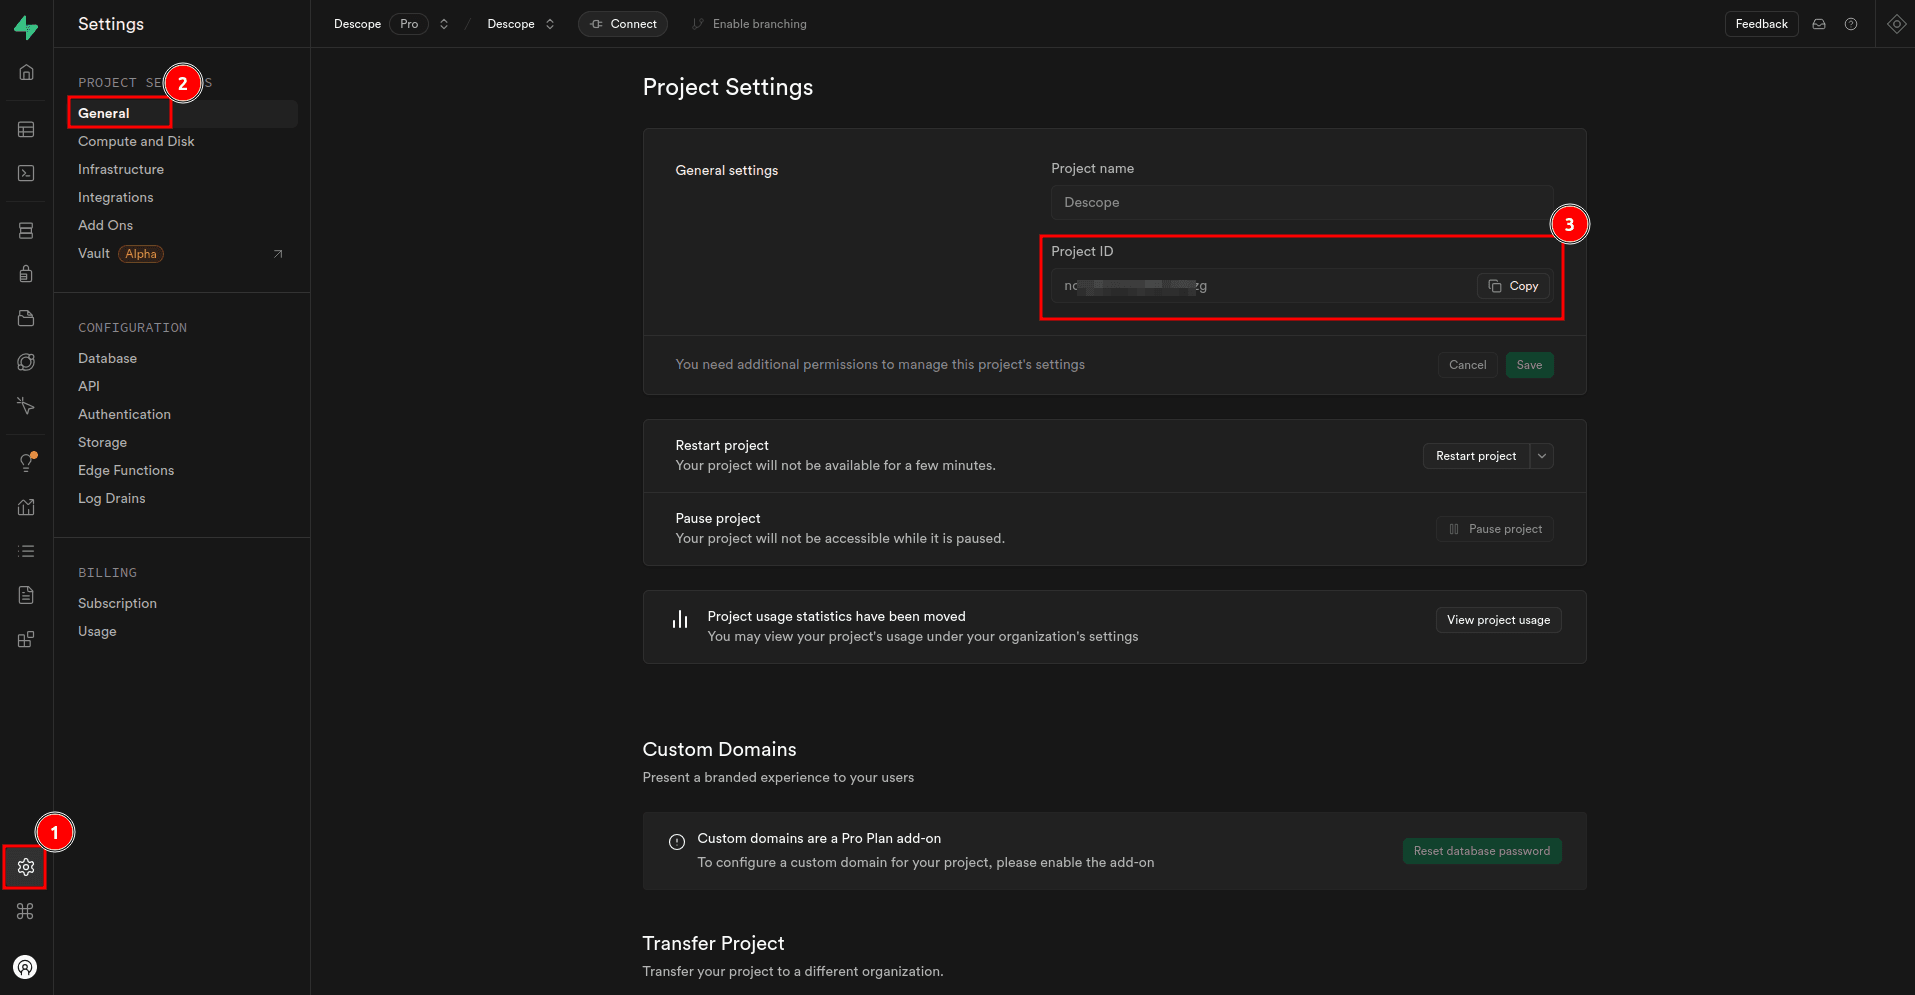Screen dimensions: 1915x995
Task: Click the Project name input field
Action: 1300,202
